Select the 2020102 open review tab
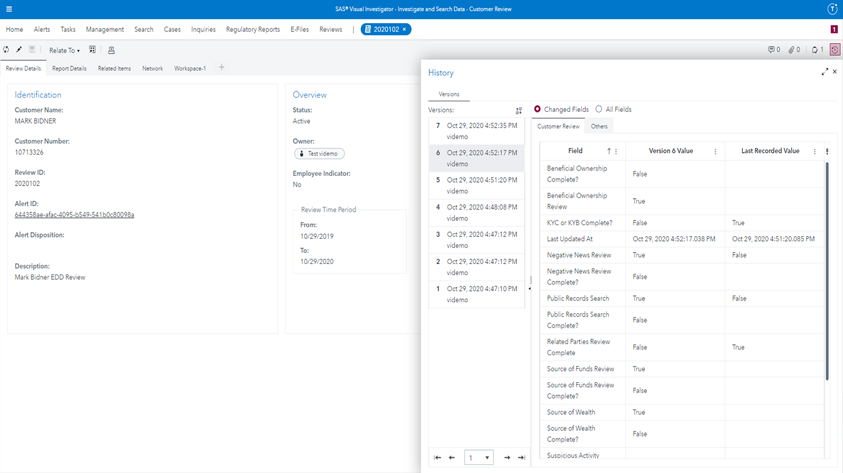The image size is (843, 473). tap(386, 29)
